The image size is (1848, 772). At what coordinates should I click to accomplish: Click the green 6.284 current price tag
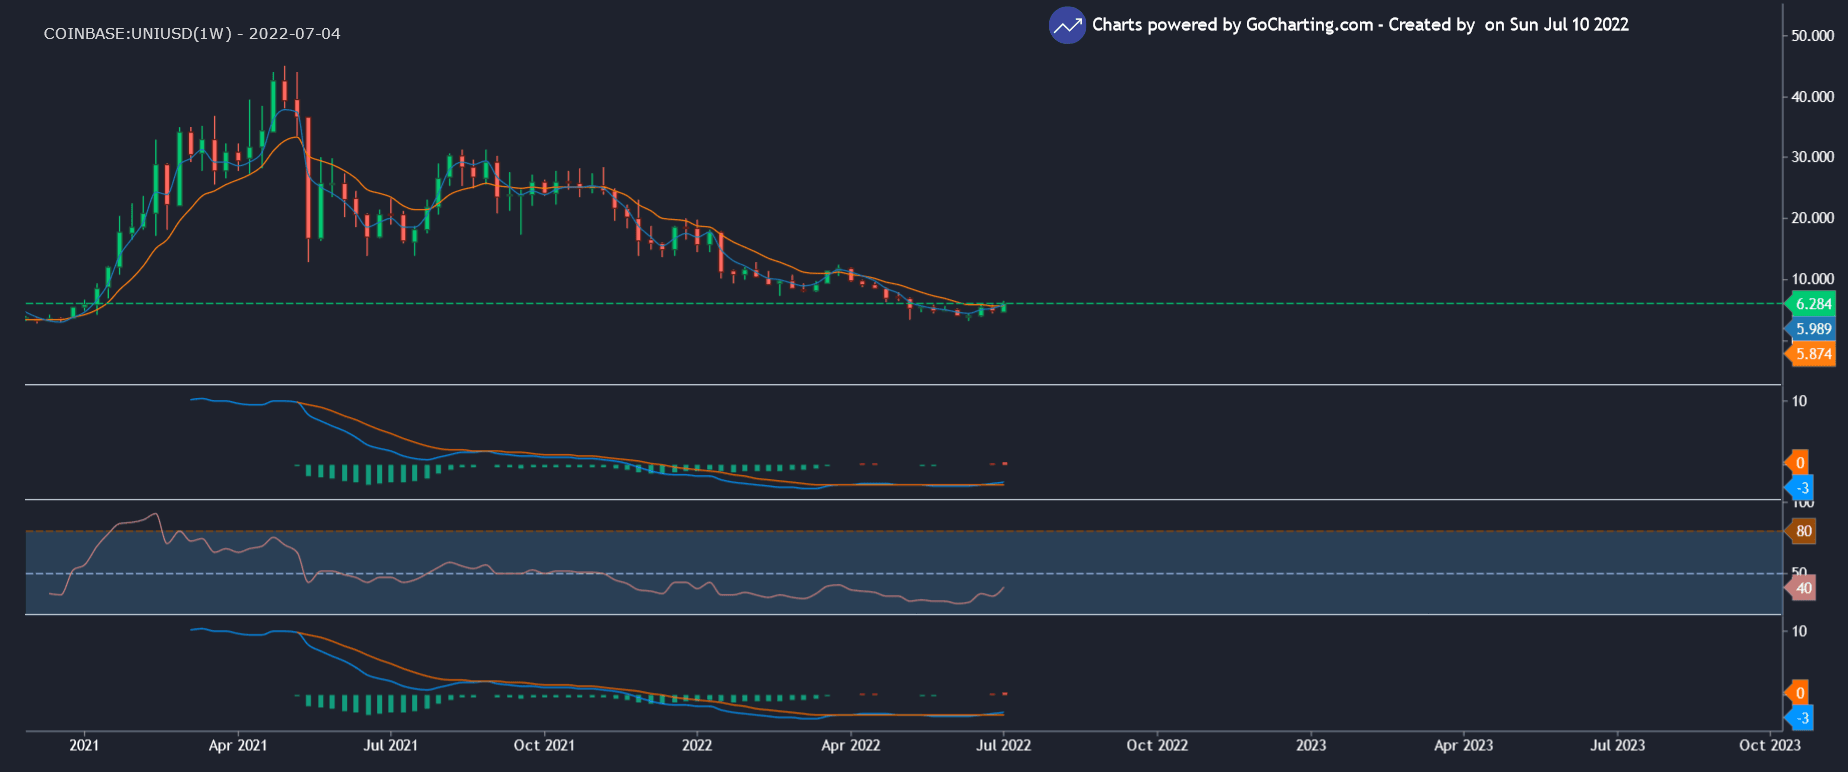(x=1812, y=304)
